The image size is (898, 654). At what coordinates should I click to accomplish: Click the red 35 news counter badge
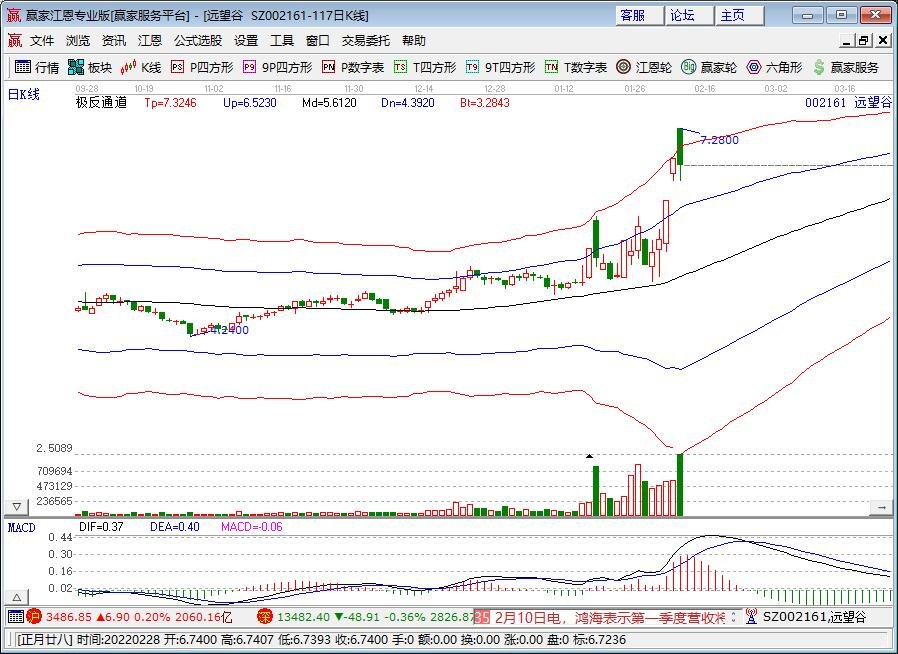[x=482, y=617]
